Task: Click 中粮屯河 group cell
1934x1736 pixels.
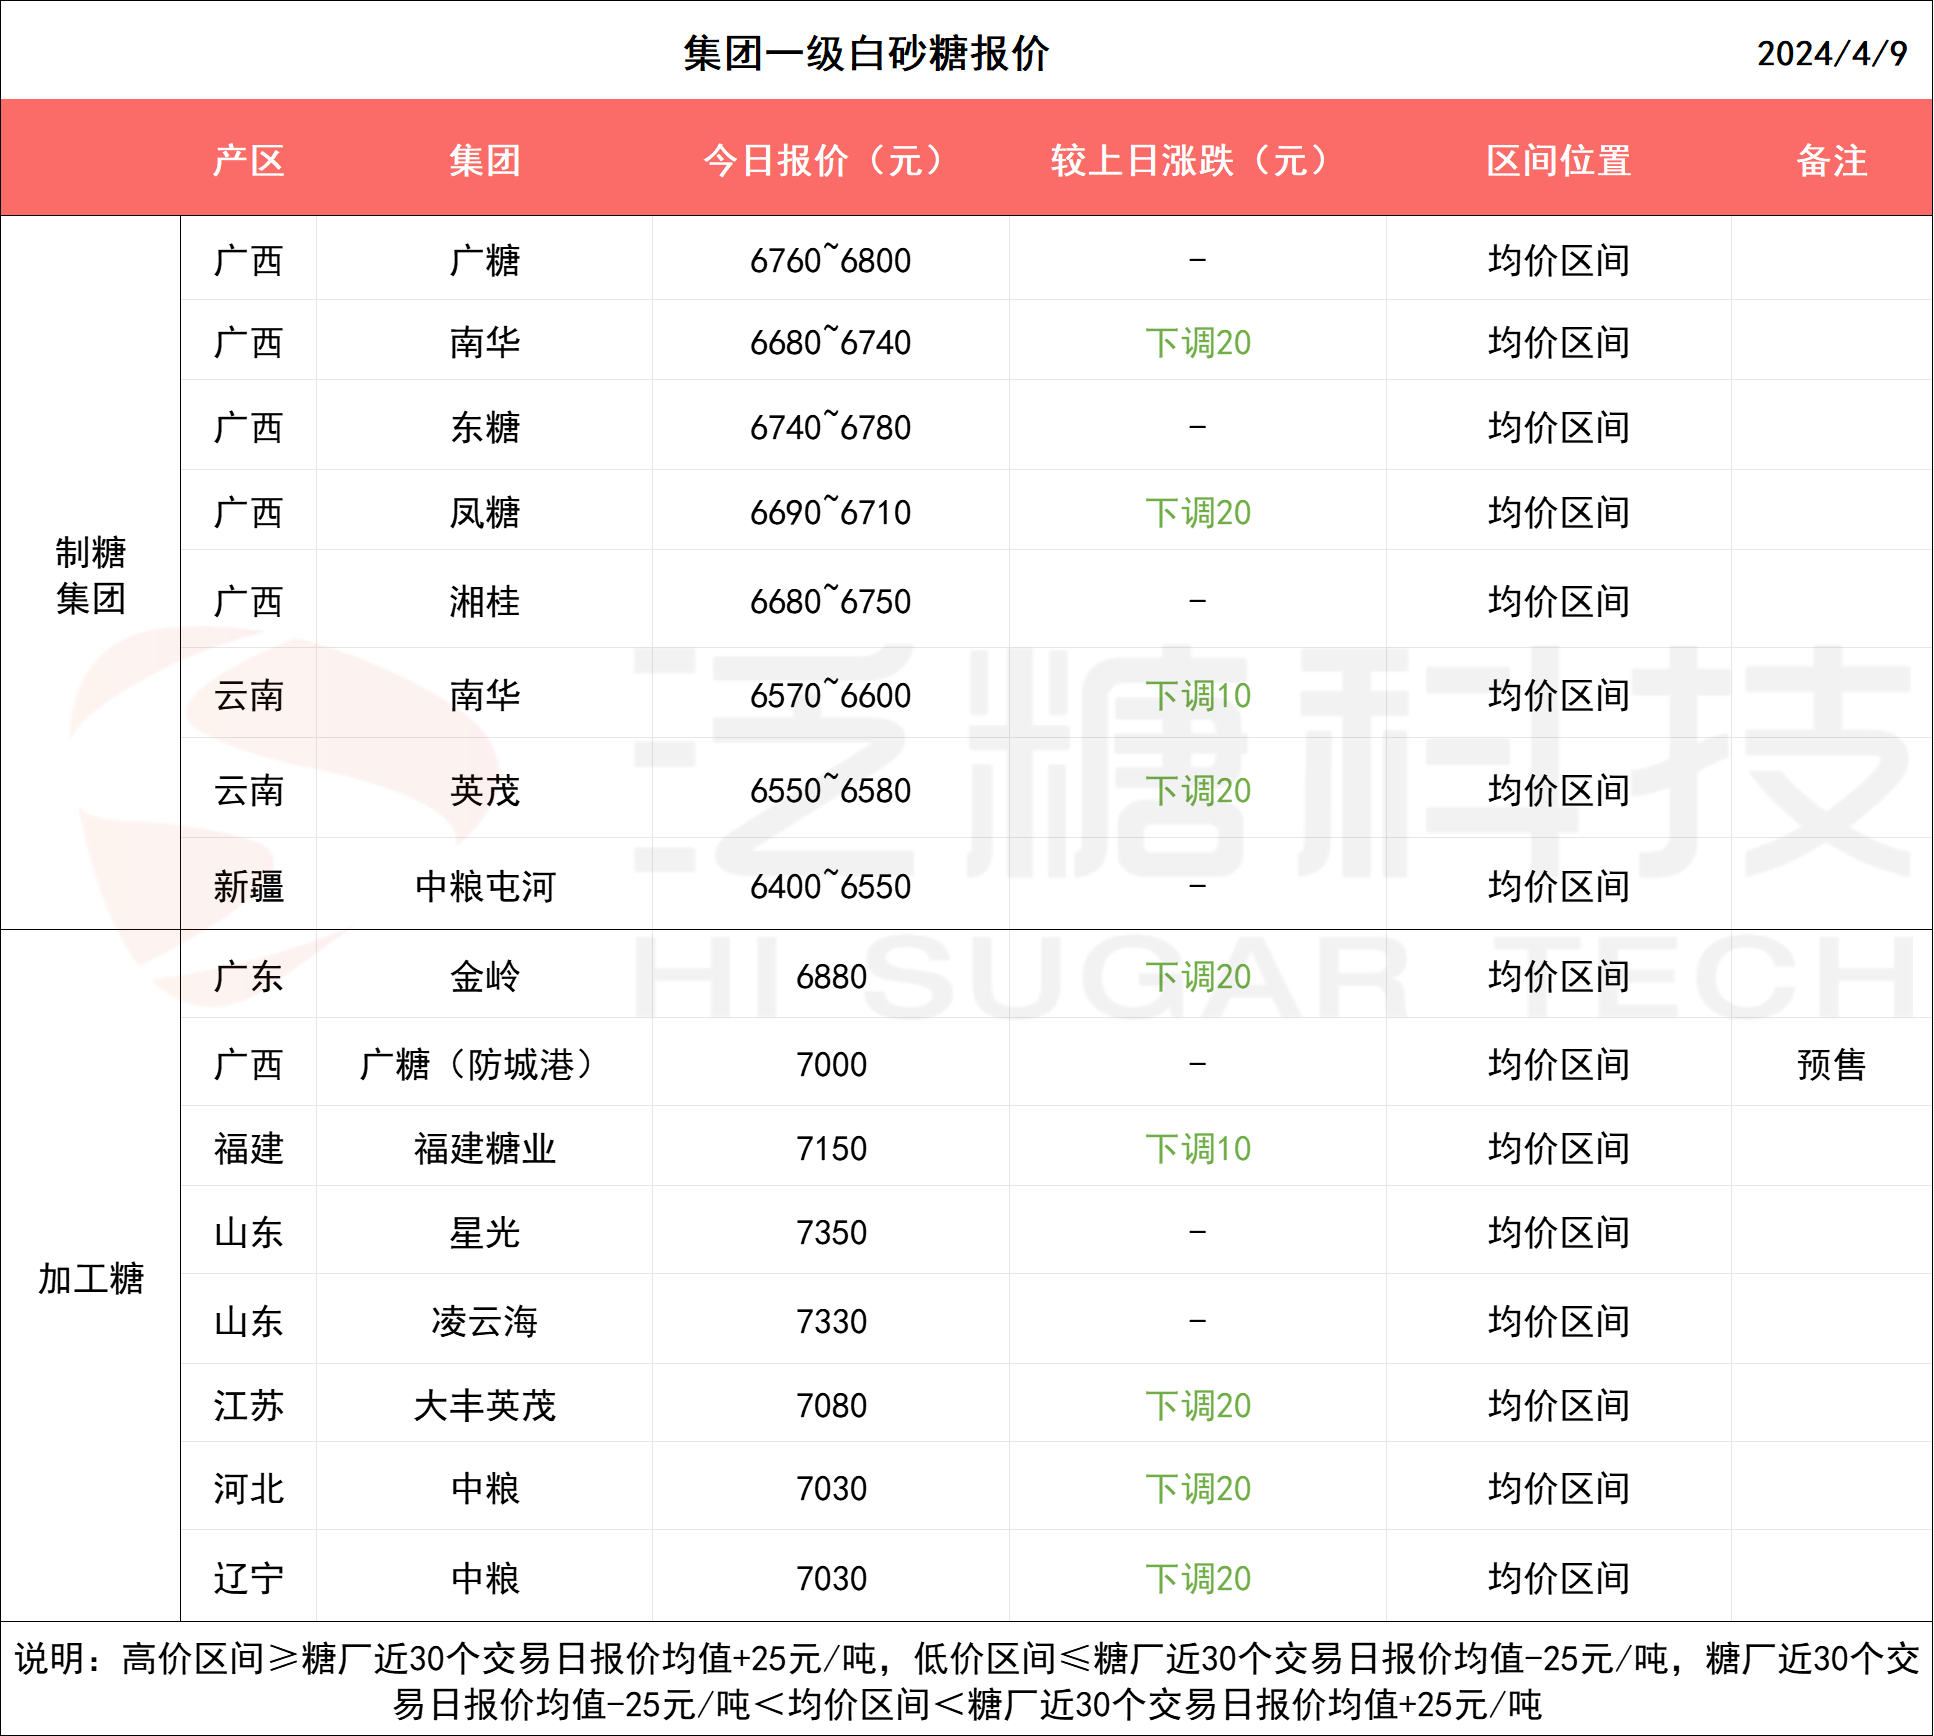Action: (484, 886)
